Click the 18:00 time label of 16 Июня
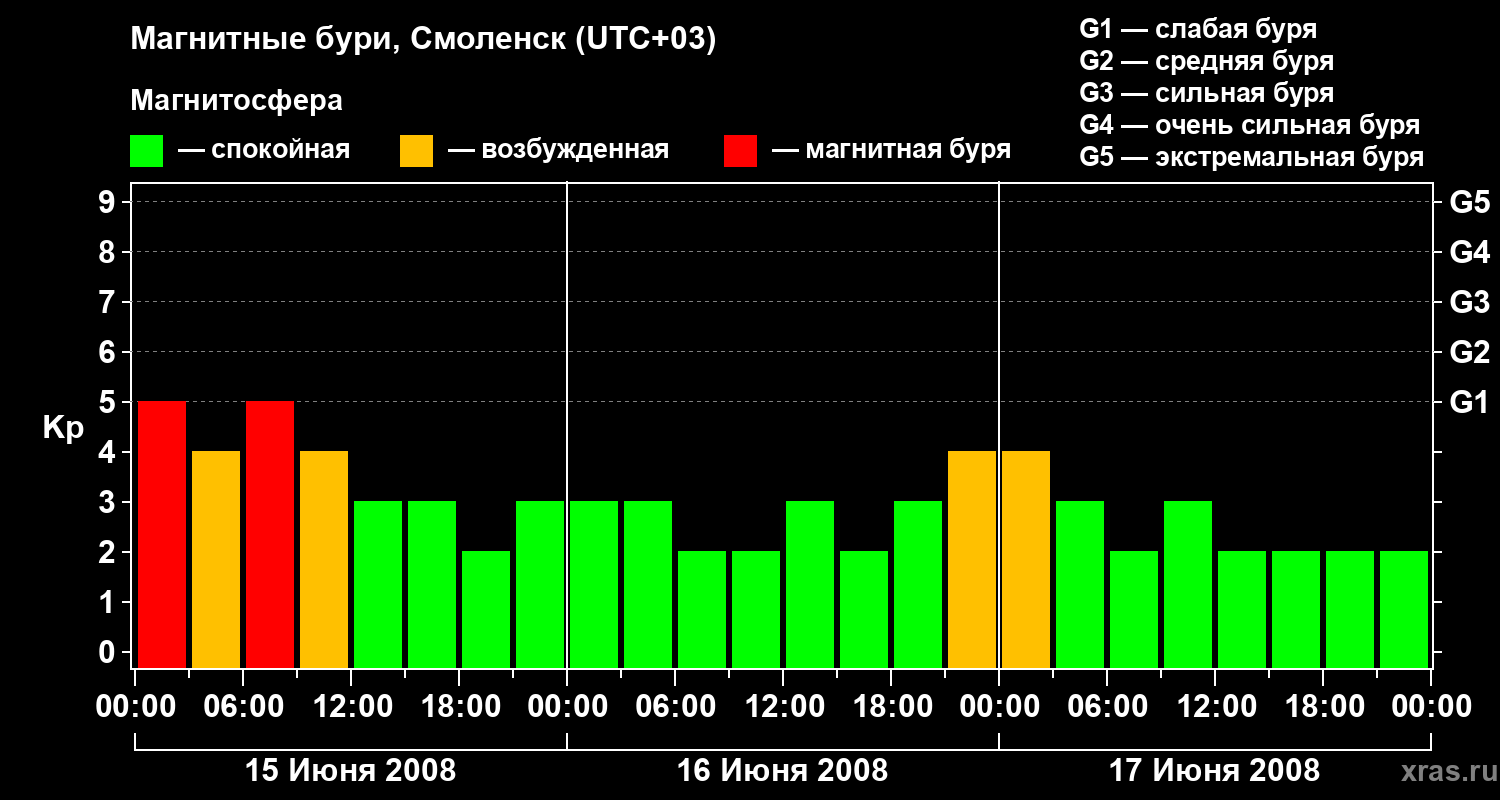 click(x=891, y=707)
